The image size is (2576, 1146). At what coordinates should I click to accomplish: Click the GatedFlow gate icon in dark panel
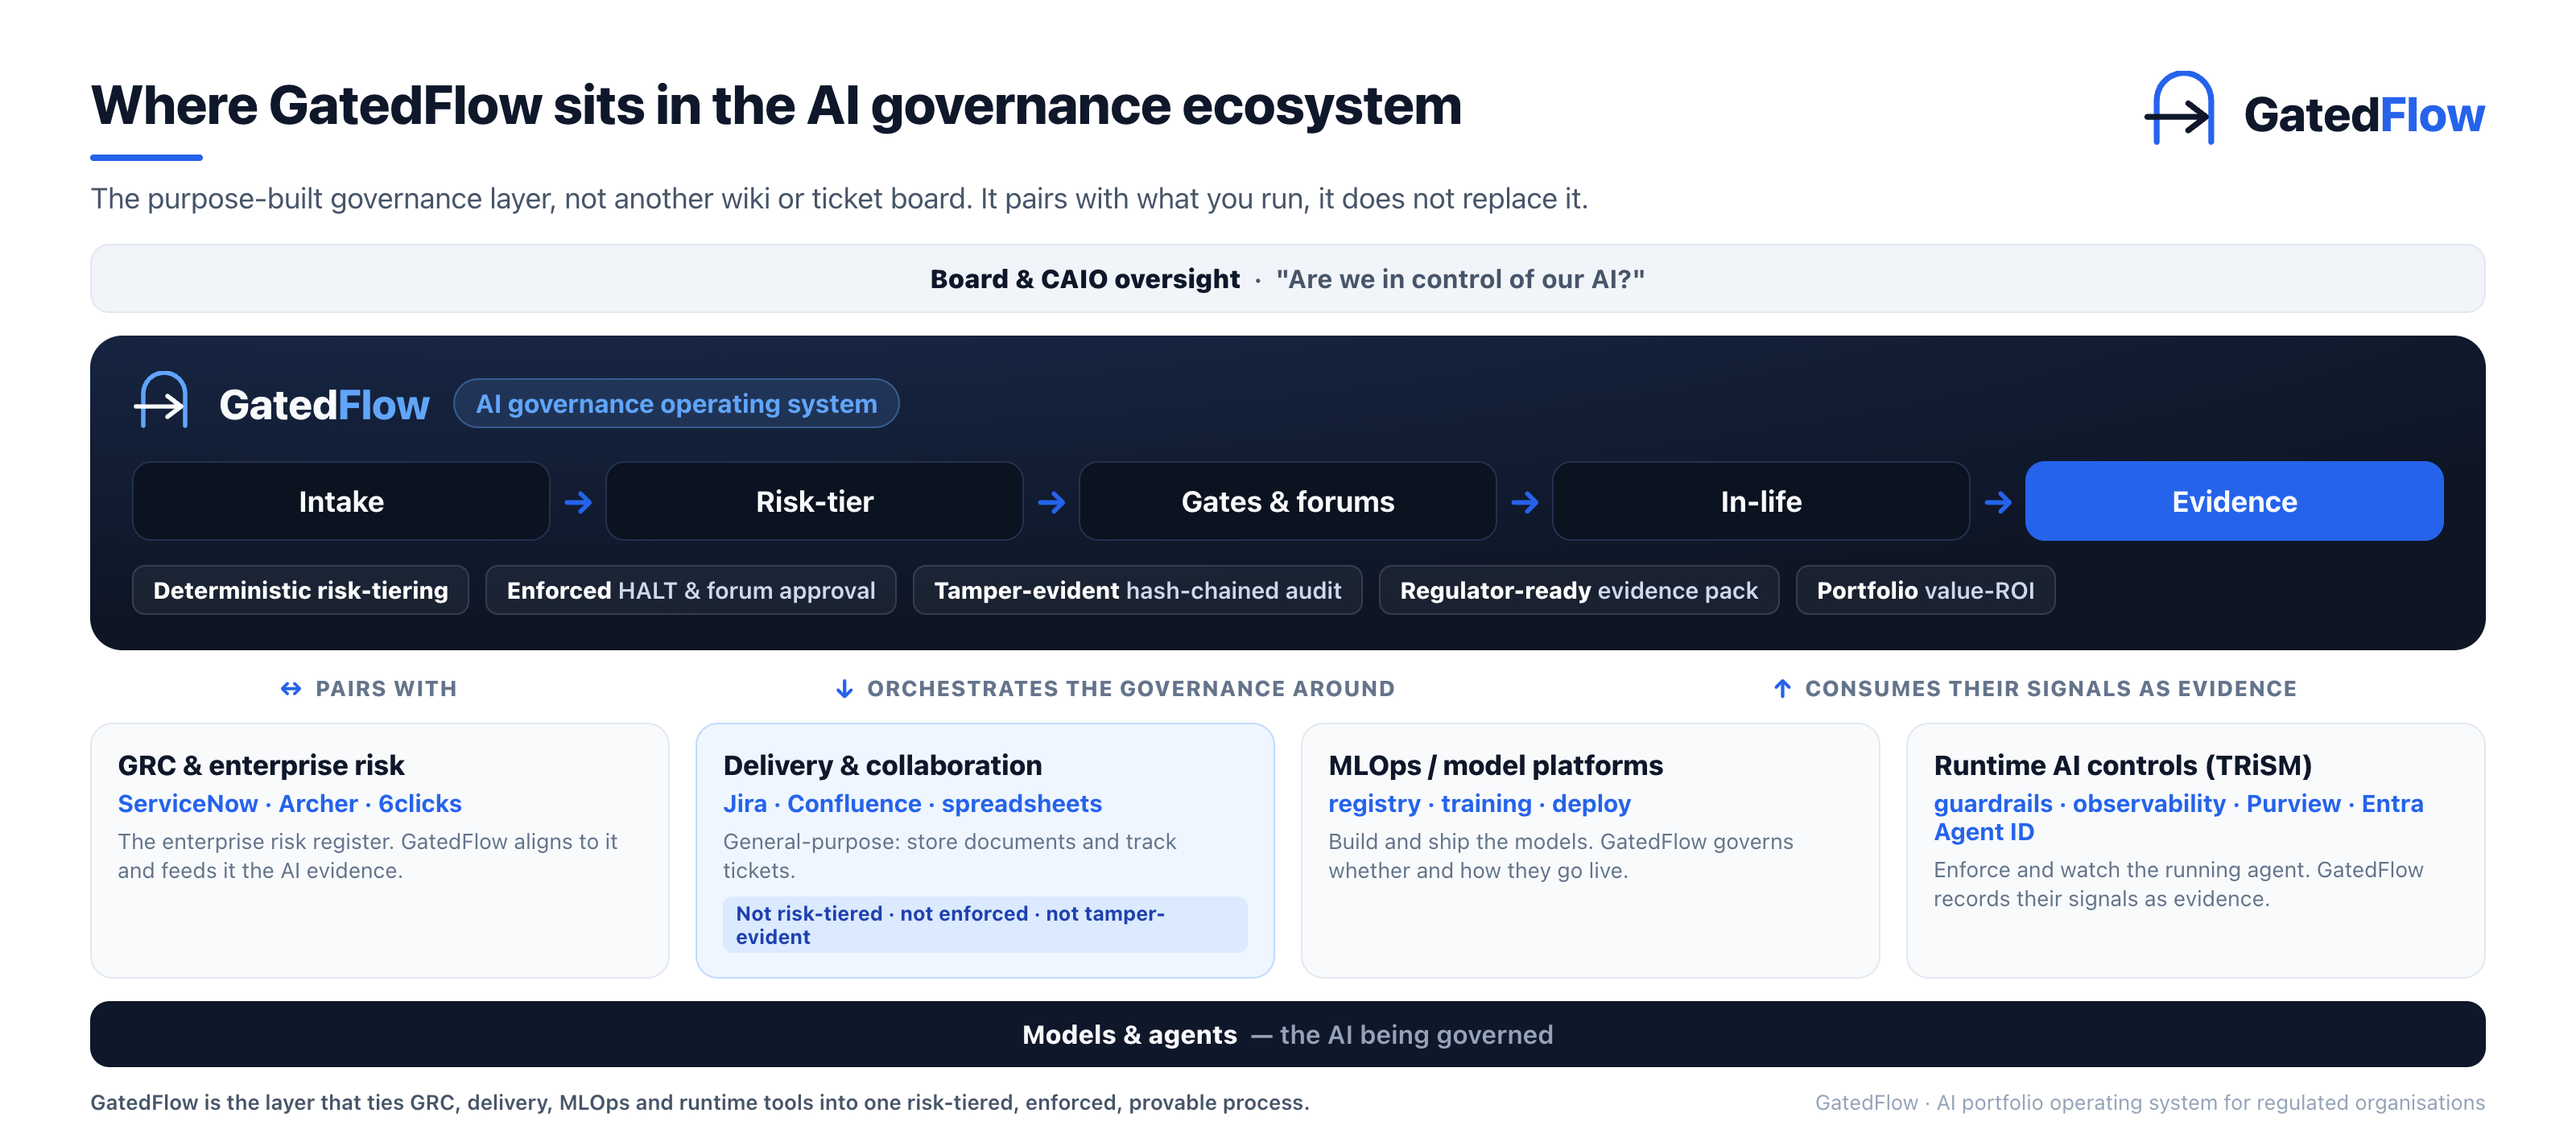click(x=162, y=399)
